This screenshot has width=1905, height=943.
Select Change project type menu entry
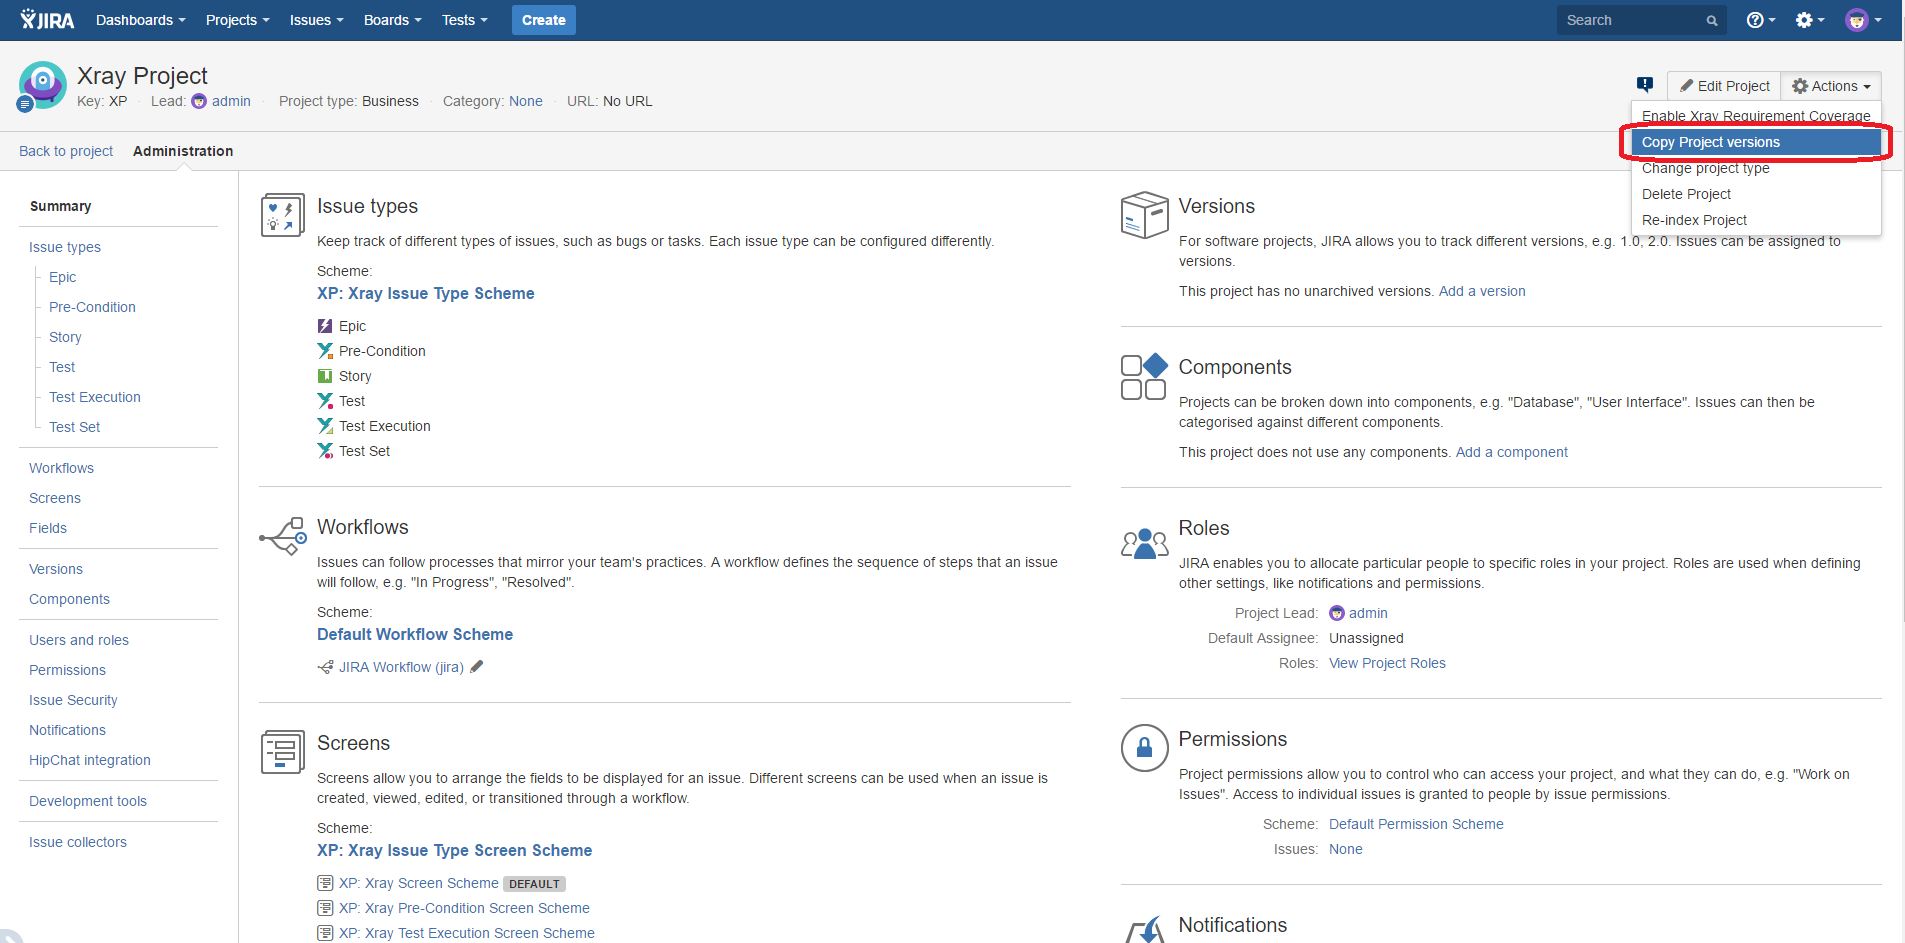click(x=1756, y=168)
